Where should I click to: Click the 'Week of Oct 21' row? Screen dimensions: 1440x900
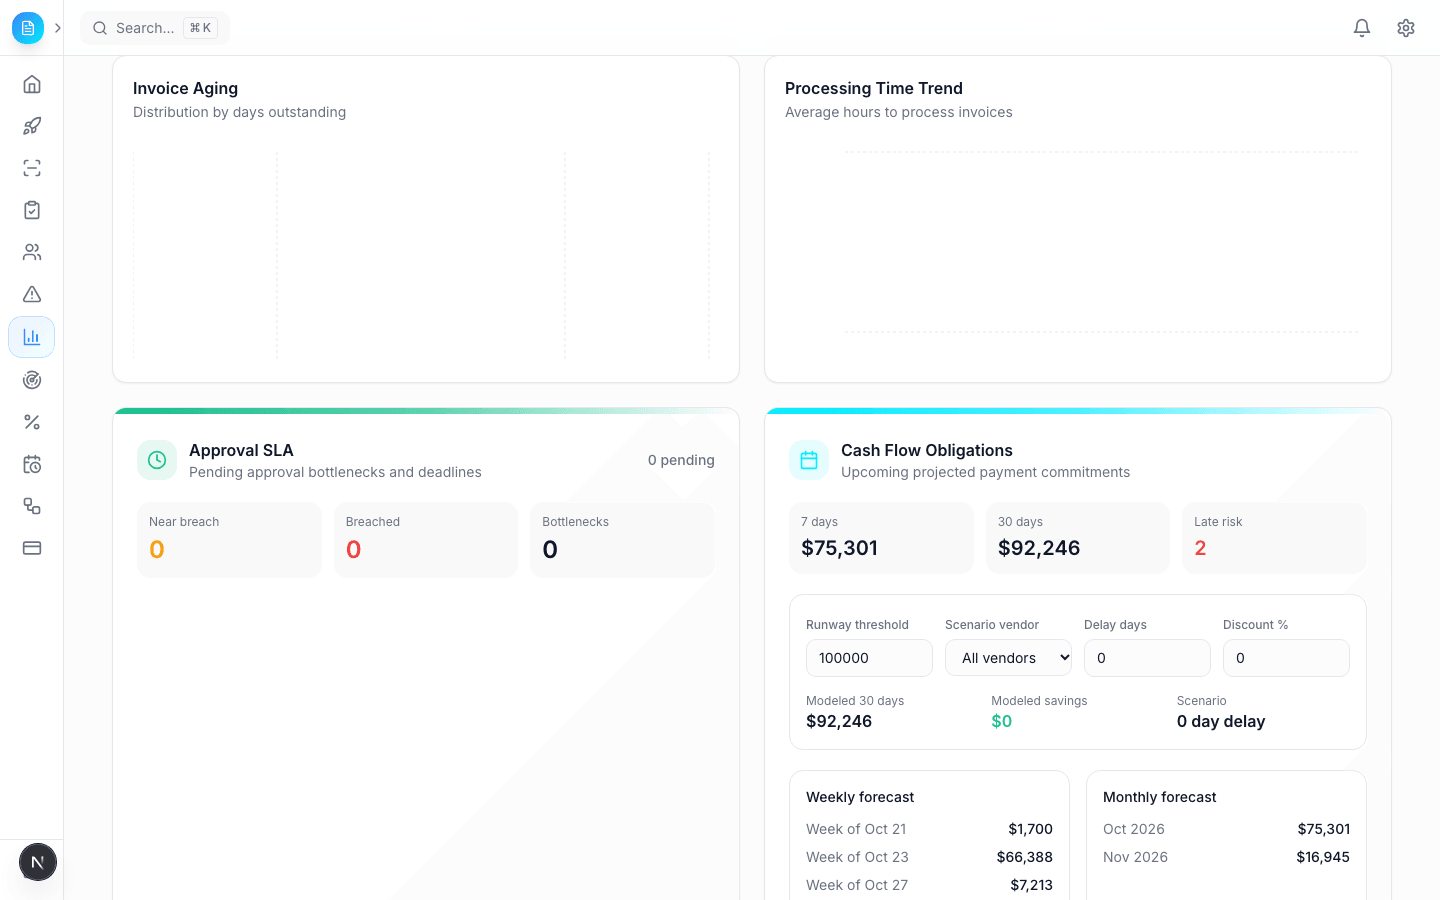929,829
